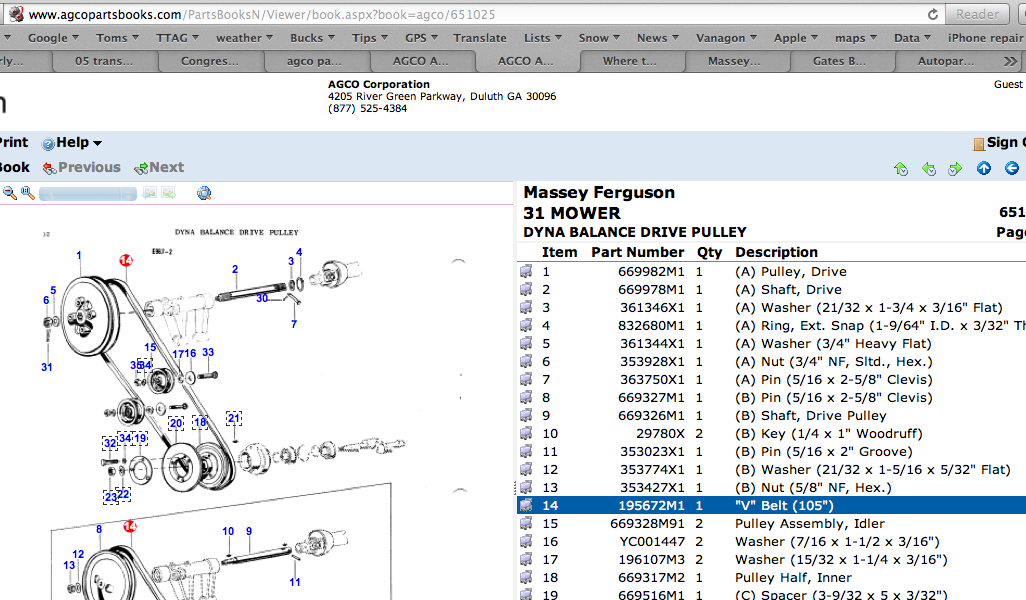This screenshot has height=600, width=1026.
Task: Click the blue Help question mark icon
Action: (x=48, y=143)
